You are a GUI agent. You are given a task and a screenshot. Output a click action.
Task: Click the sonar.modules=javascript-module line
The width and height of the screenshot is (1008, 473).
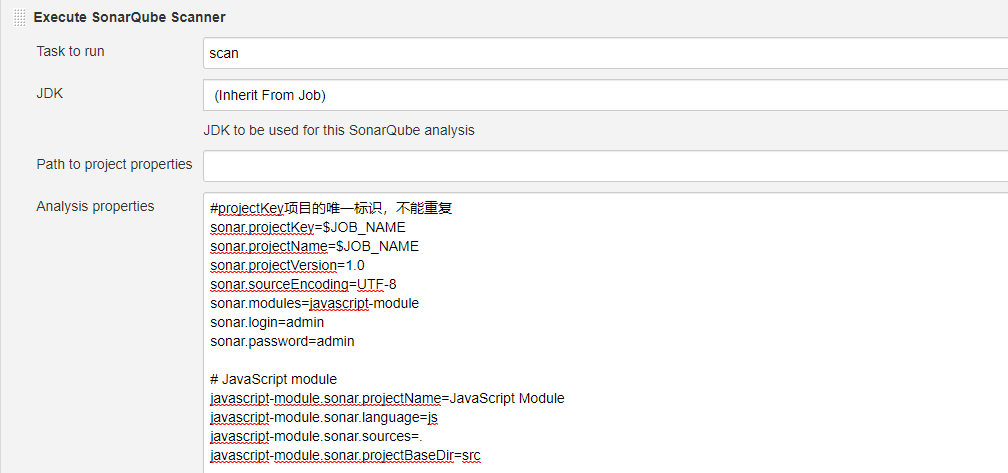coord(314,303)
